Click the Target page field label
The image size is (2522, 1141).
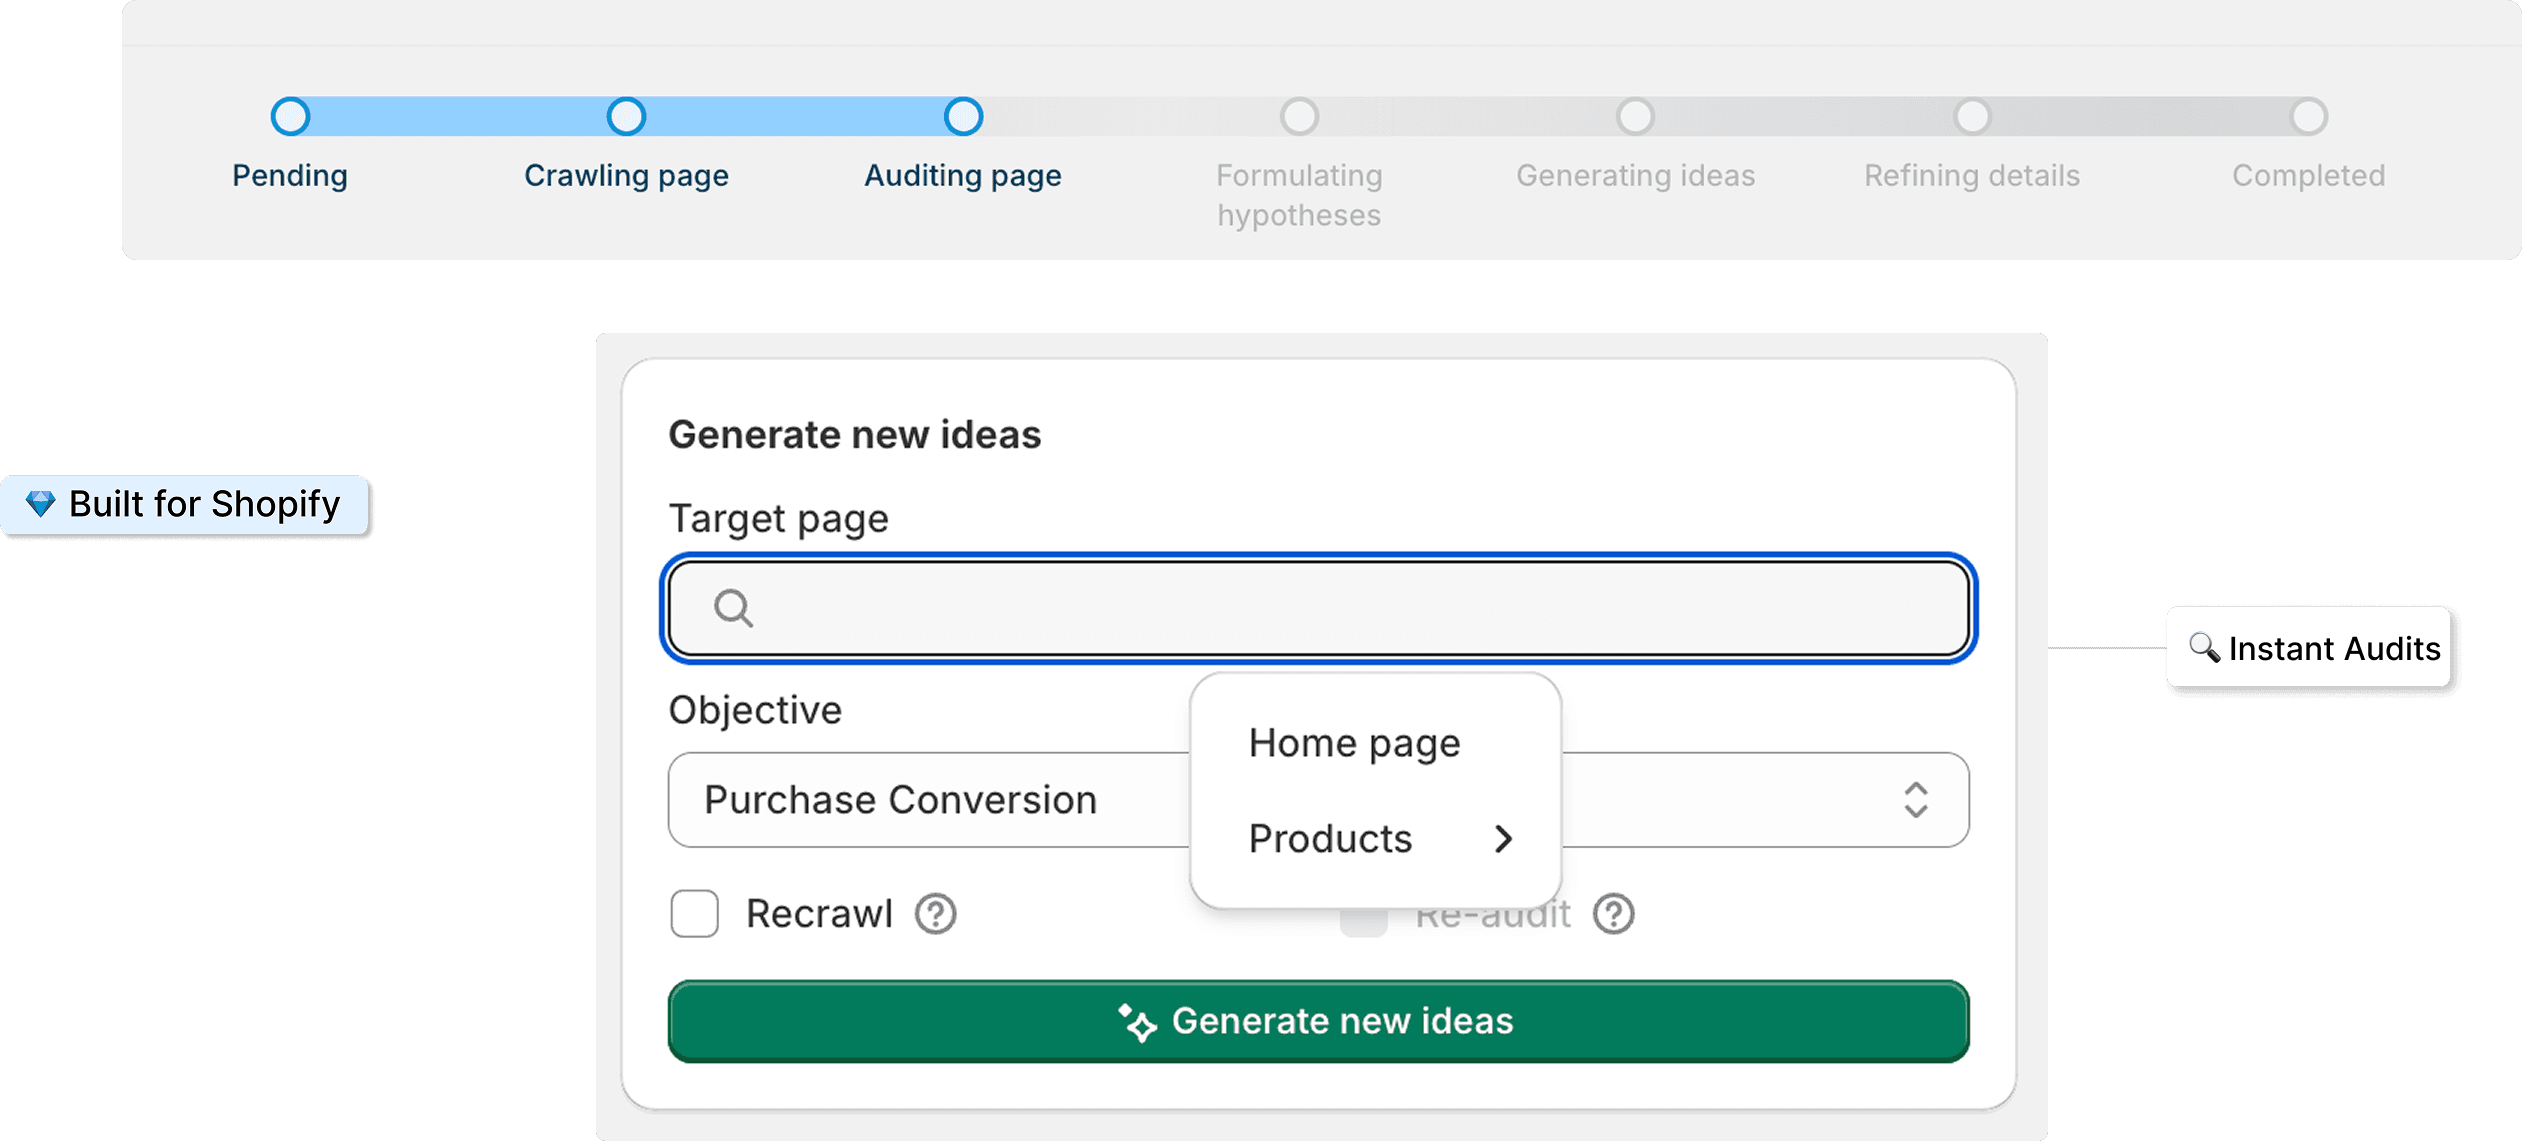tap(779, 519)
